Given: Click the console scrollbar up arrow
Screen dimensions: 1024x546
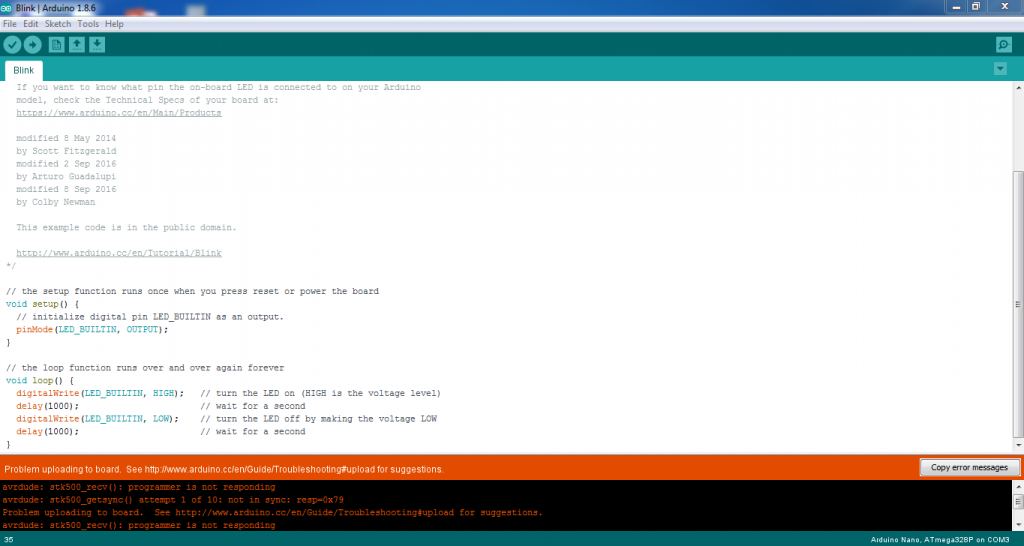Looking at the screenshot, I should 1017,487.
